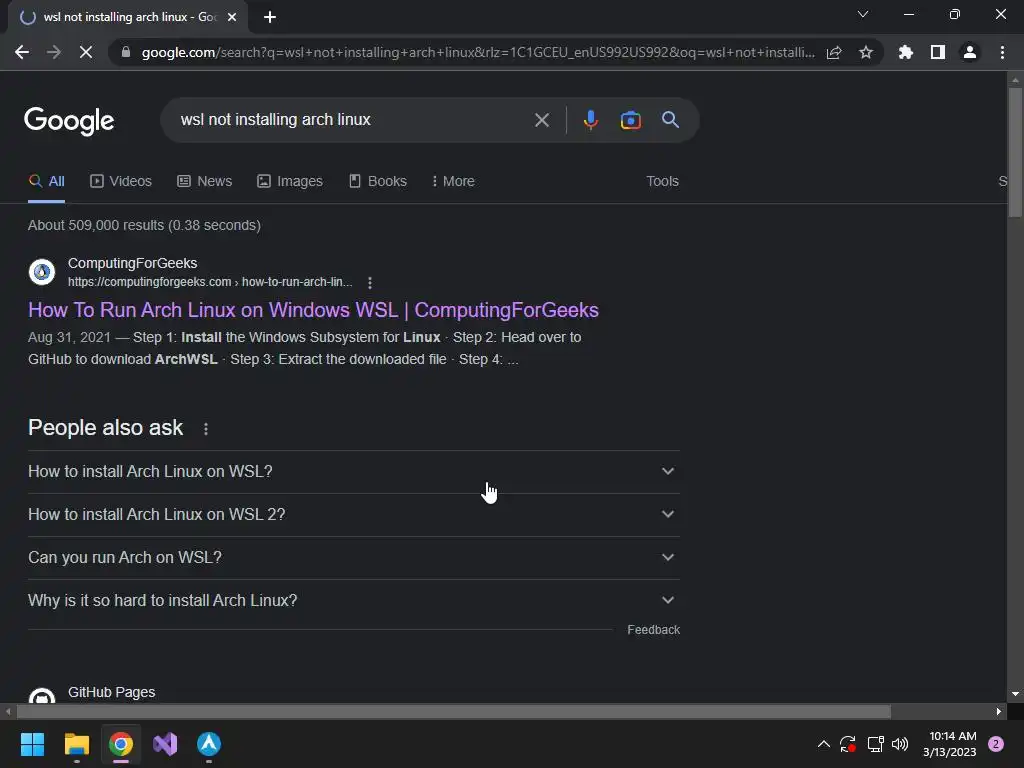
Task: Click the browser forward arrow
Action: pos(54,52)
